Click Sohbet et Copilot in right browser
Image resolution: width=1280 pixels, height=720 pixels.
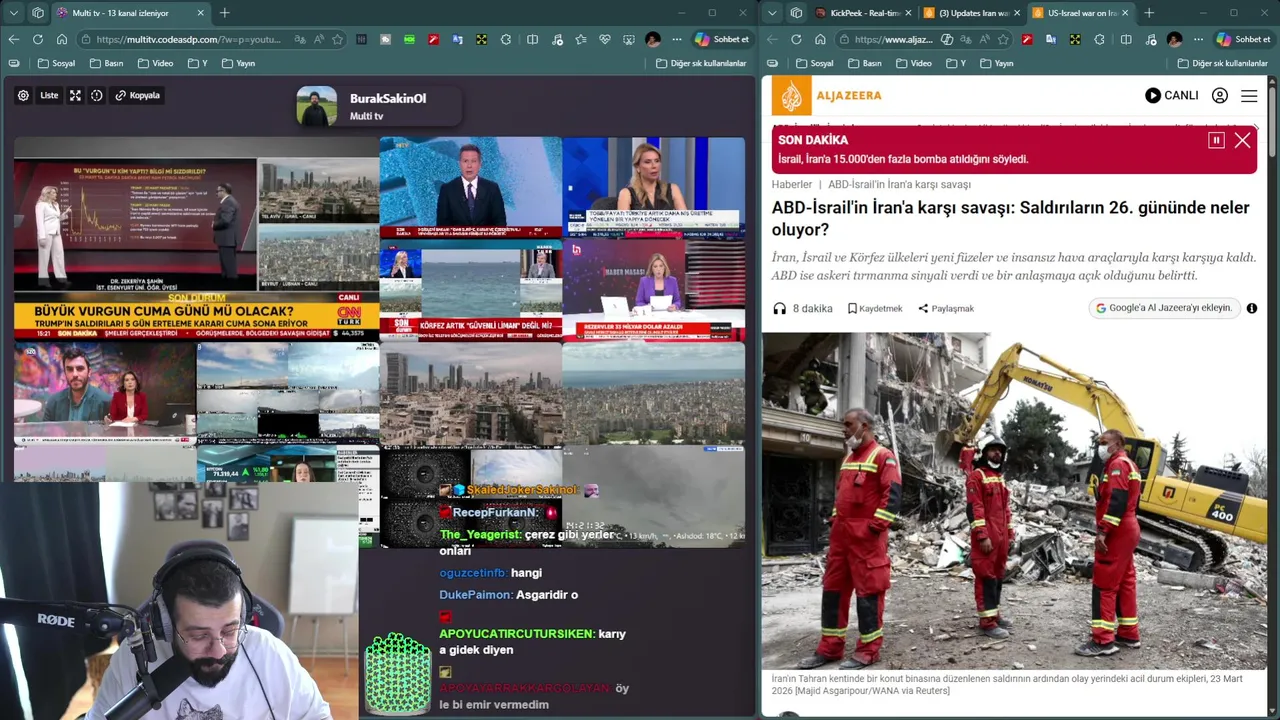1244,39
